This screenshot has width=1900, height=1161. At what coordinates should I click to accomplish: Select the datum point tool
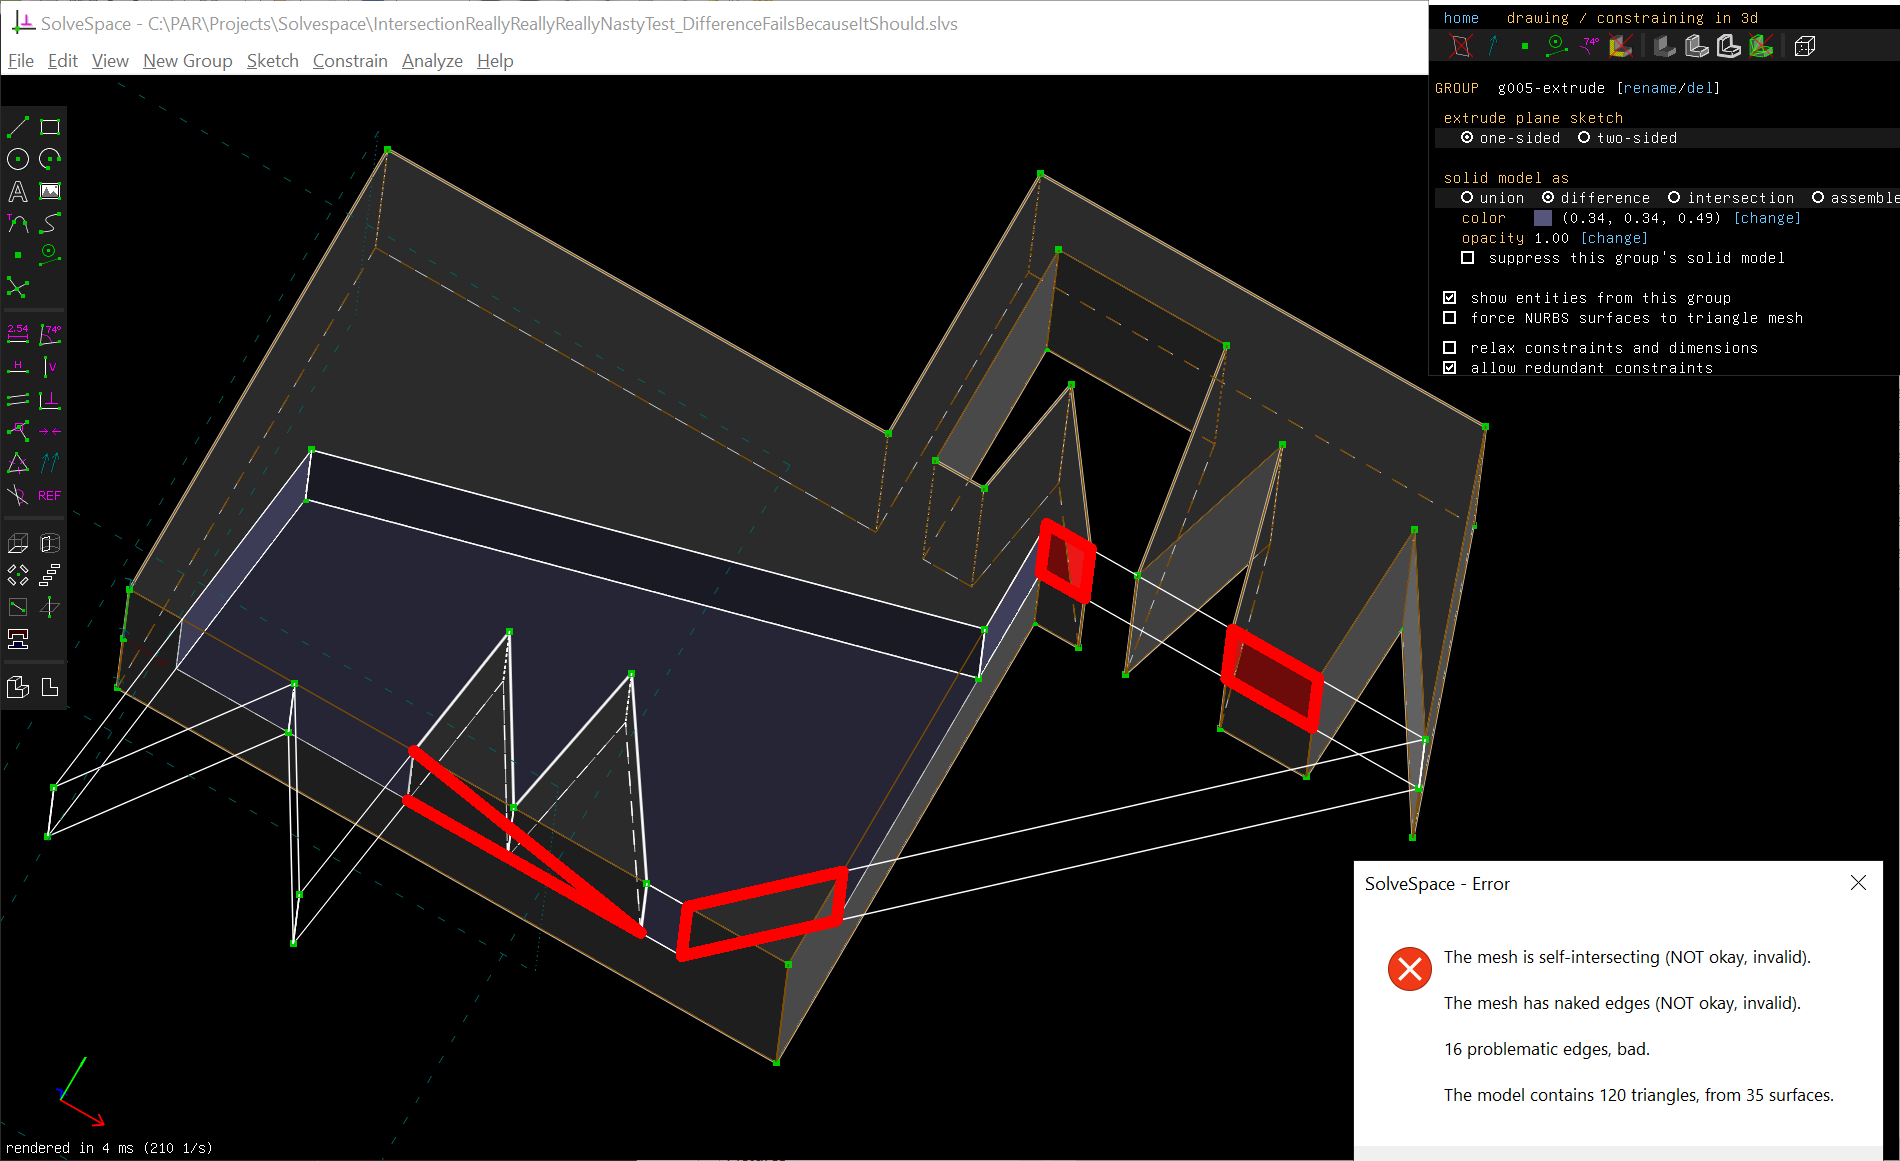[18, 255]
